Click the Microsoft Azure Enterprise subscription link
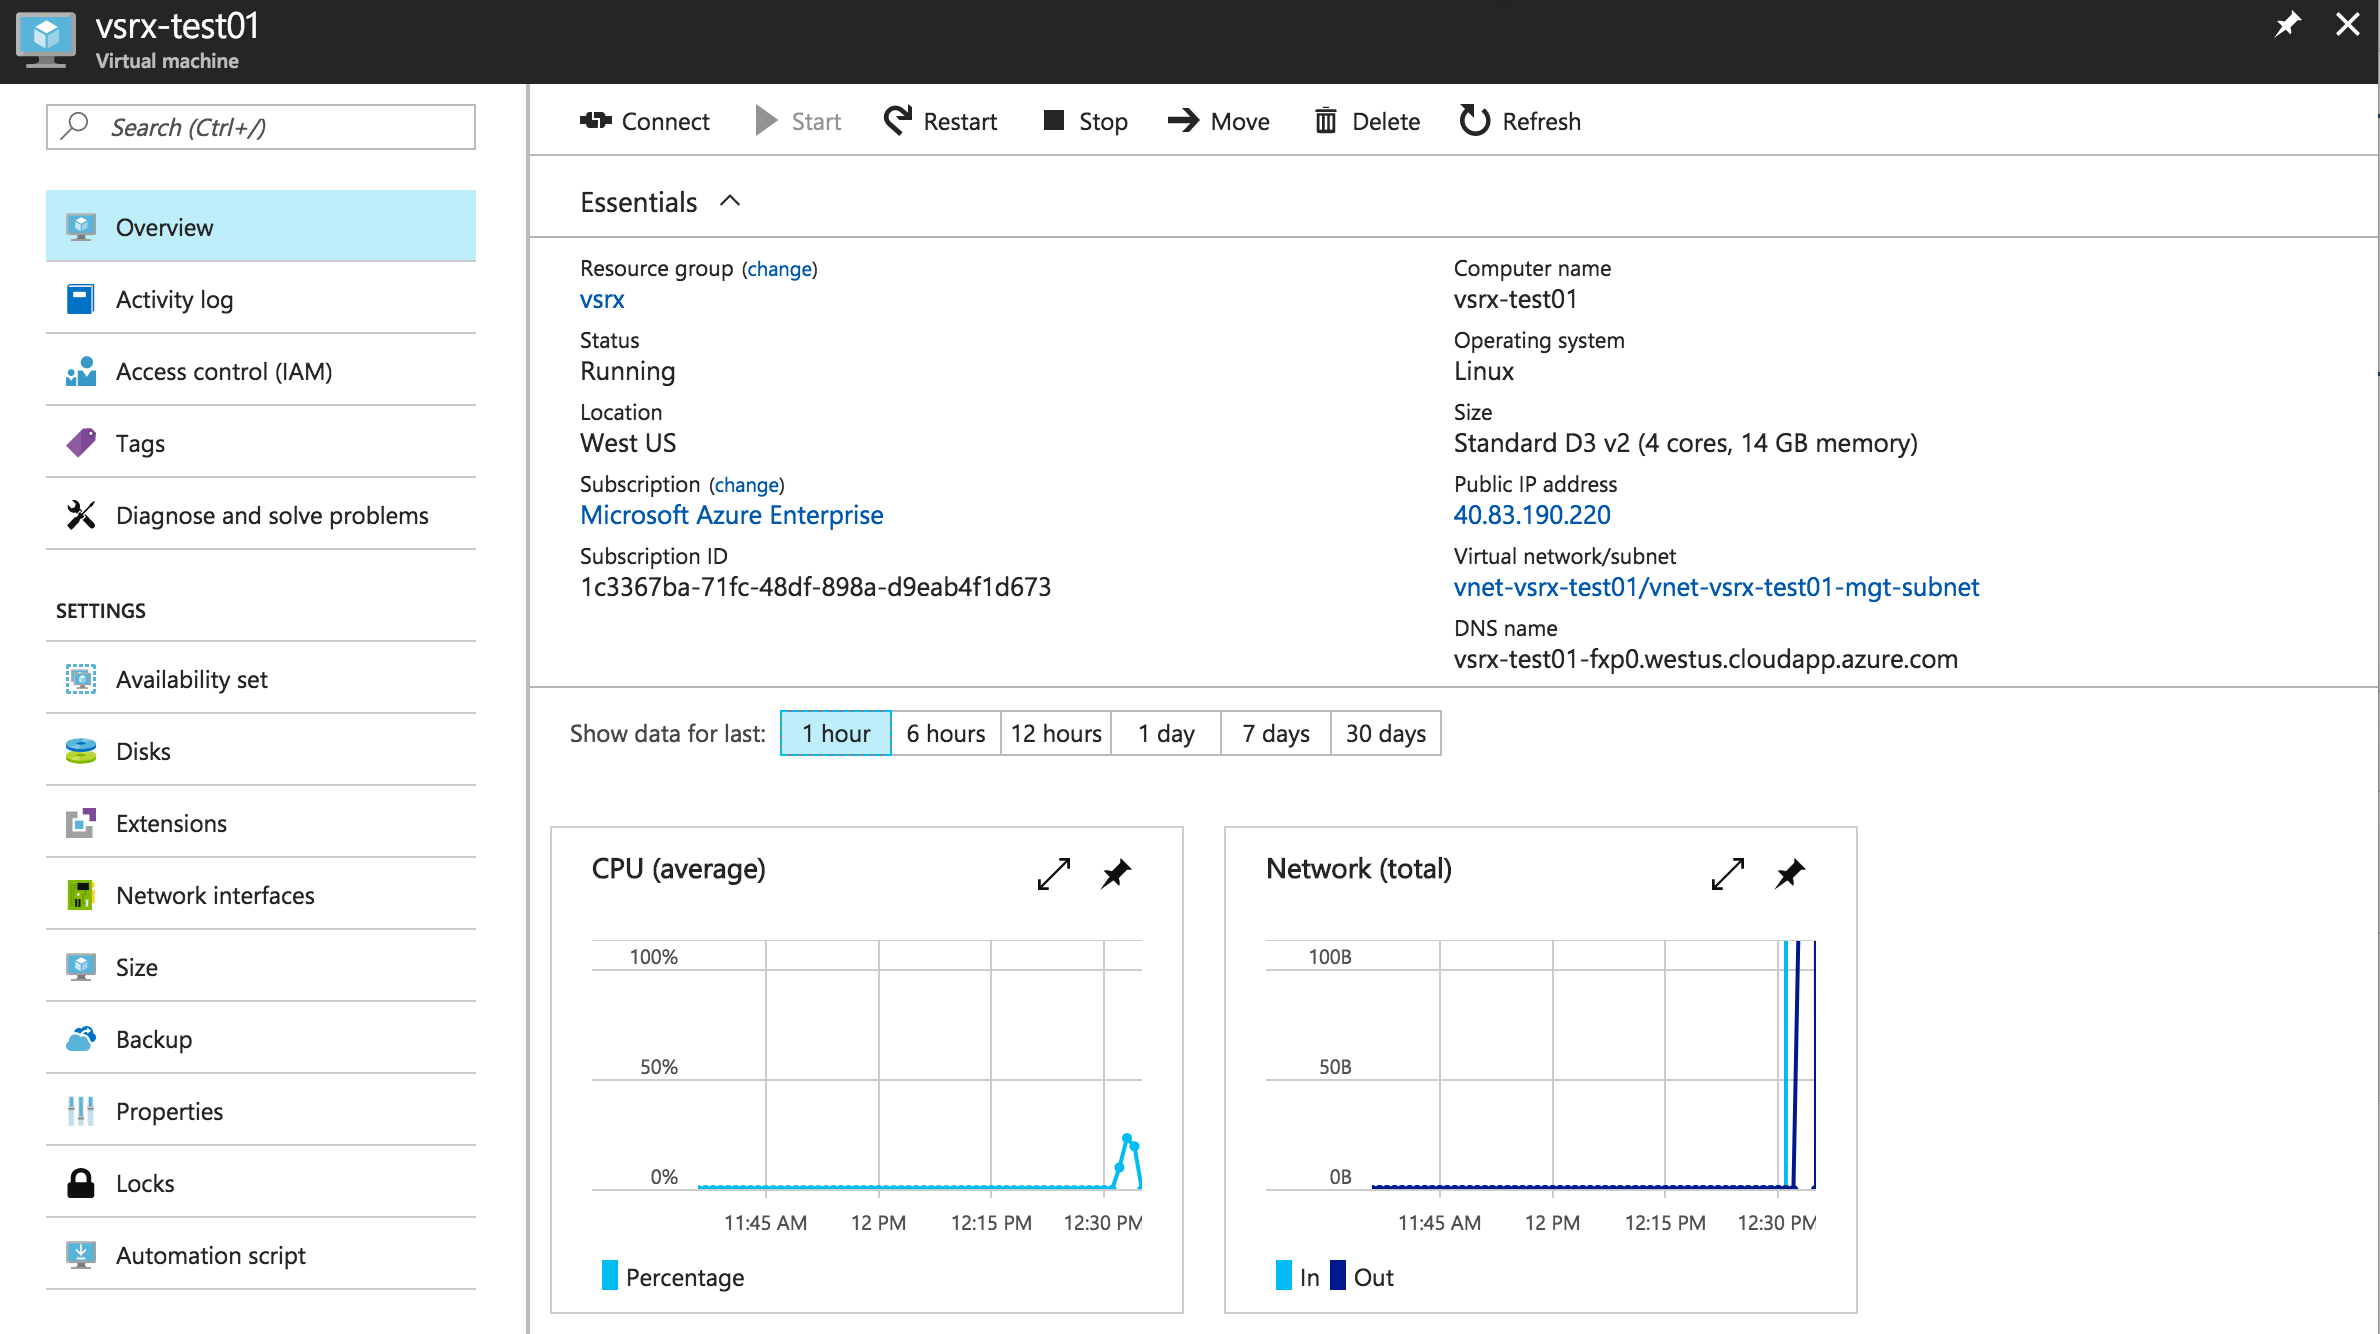This screenshot has width=2380, height=1334. click(731, 515)
